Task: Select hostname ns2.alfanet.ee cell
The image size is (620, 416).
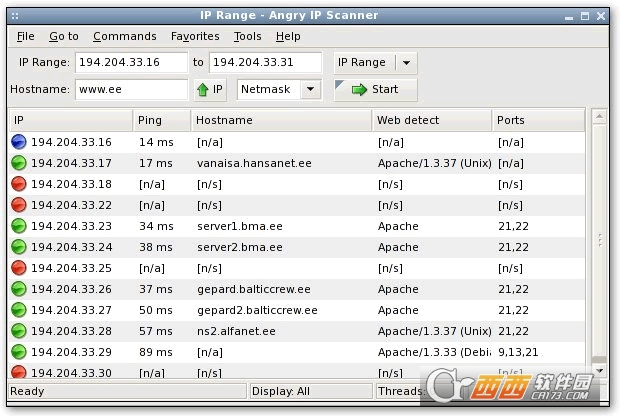Action: pos(236,331)
